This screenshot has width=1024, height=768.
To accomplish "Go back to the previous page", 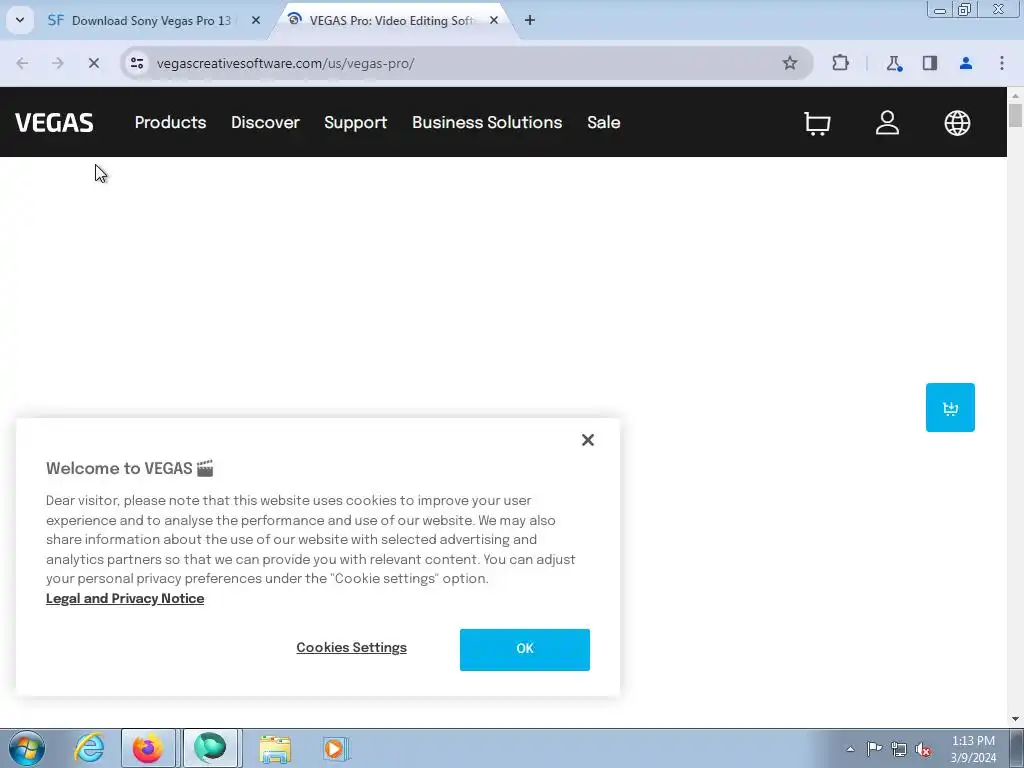I will [22, 63].
